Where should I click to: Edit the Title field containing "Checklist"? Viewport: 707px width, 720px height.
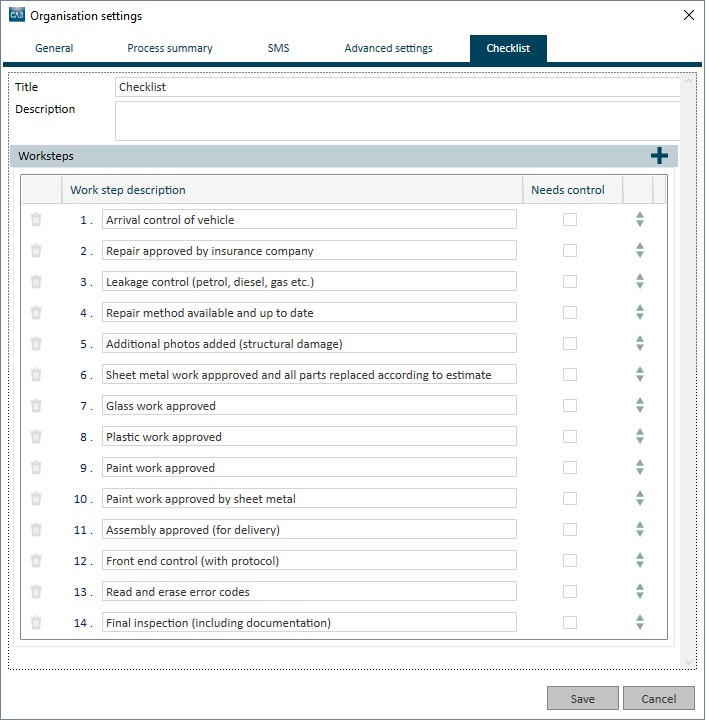[398, 87]
